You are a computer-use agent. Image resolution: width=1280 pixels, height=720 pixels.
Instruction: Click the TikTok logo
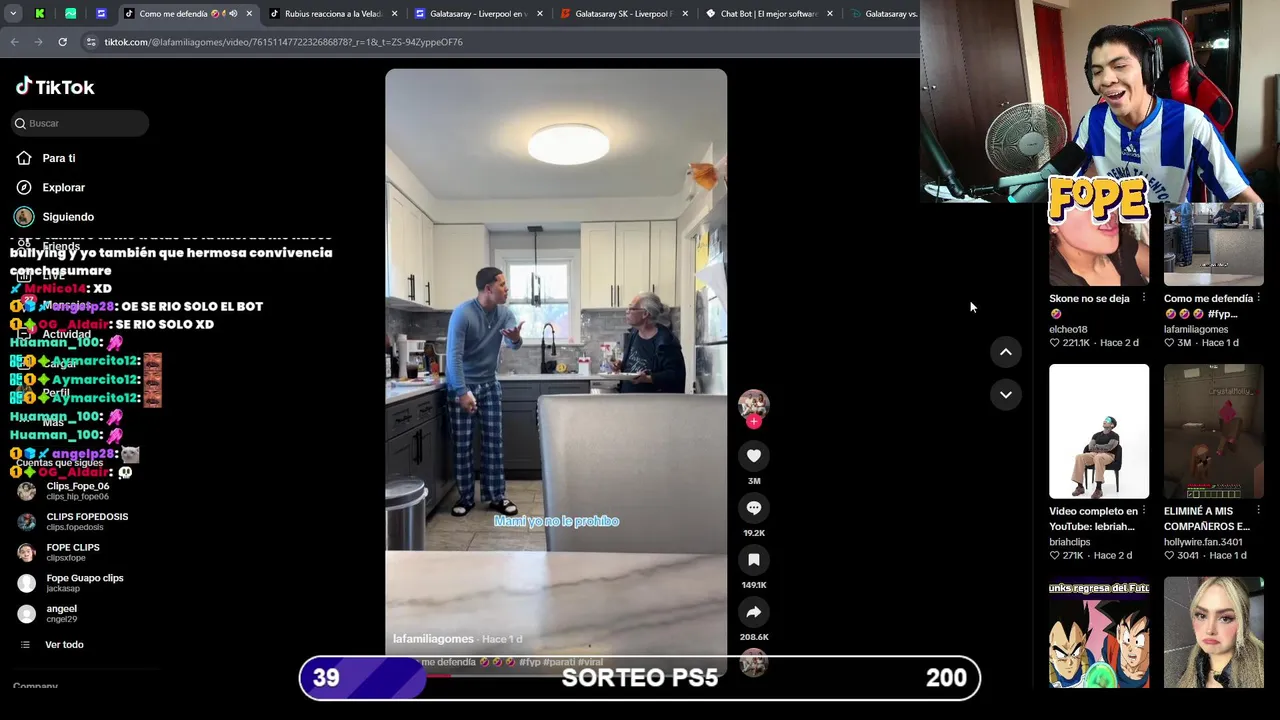pos(55,87)
